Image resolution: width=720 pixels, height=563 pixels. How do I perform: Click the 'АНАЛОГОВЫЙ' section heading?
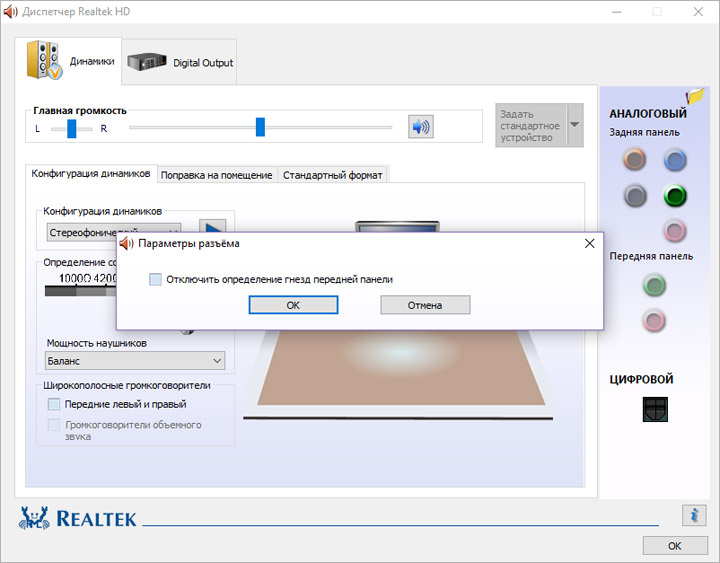(648, 113)
